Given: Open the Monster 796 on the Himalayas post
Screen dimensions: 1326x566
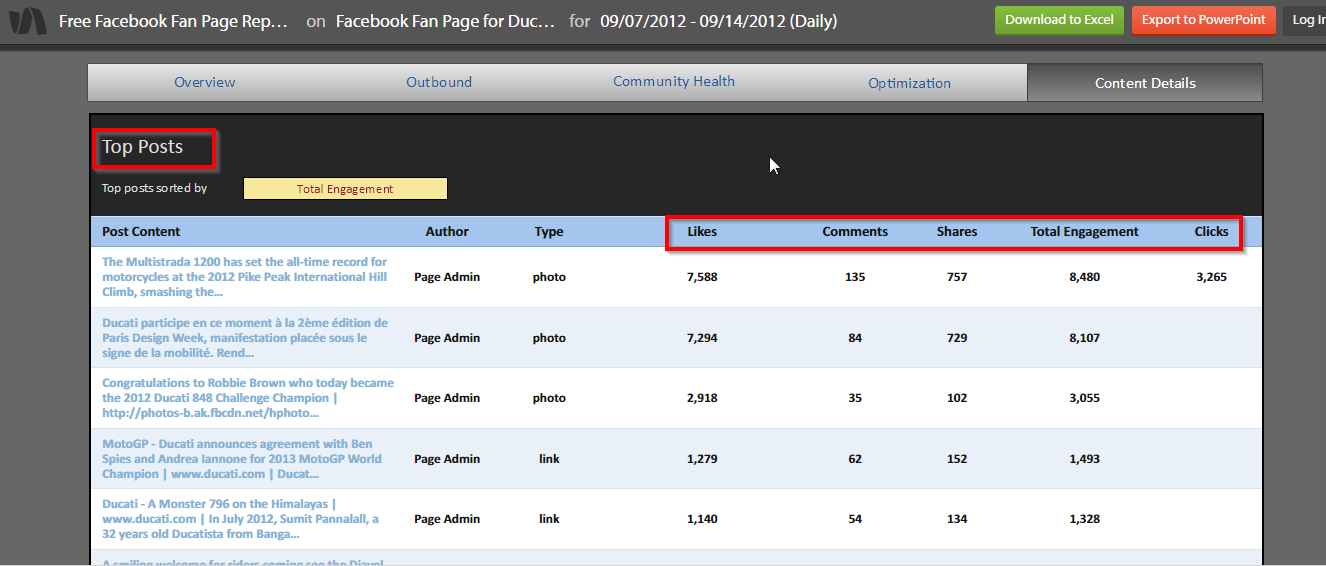Looking at the screenshot, I should (240, 519).
